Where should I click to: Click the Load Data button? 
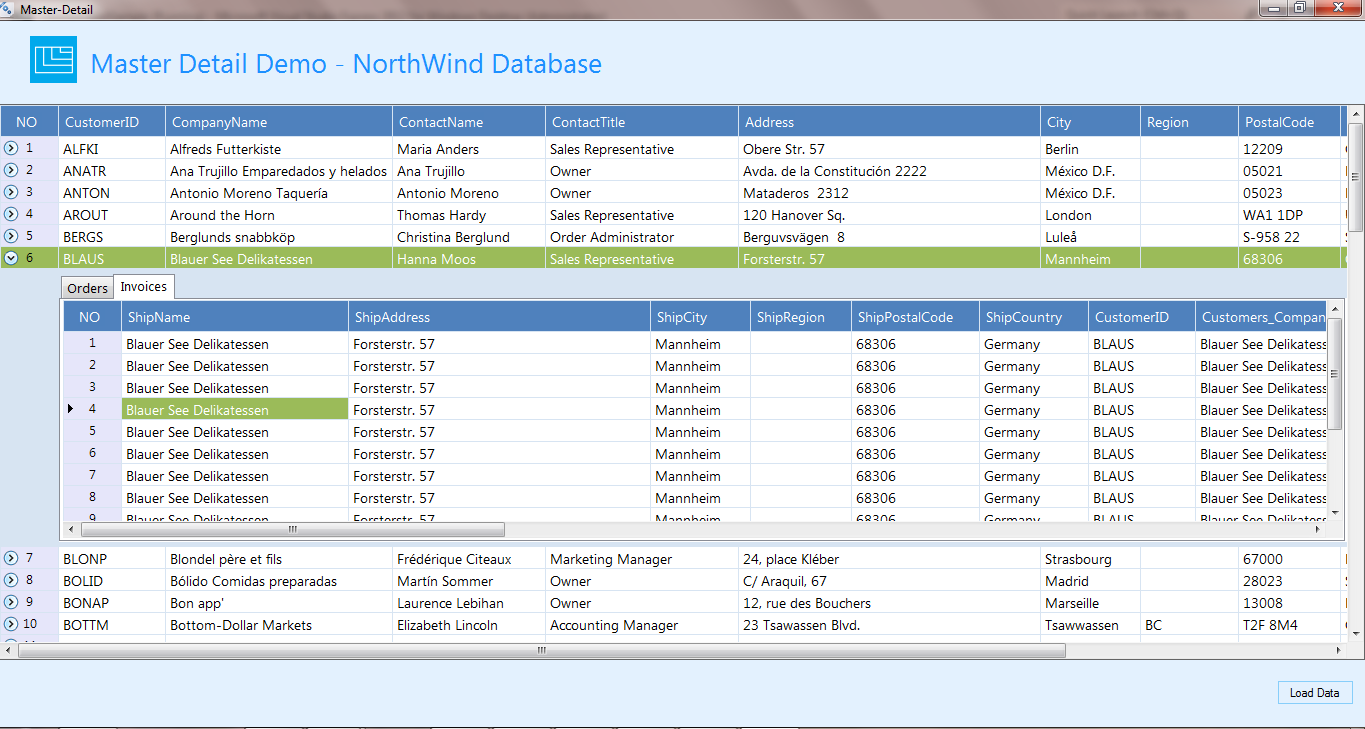pyautogui.click(x=1314, y=693)
